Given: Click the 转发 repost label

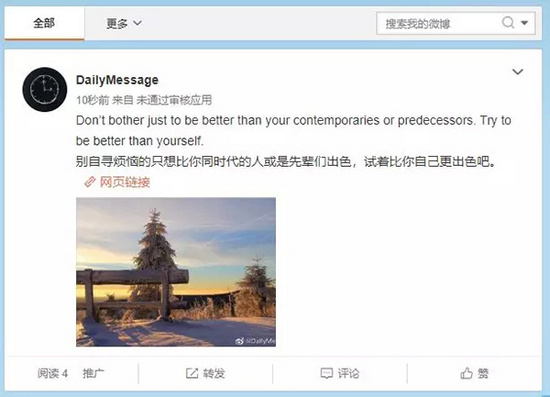Looking at the screenshot, I should coord(214,374).
